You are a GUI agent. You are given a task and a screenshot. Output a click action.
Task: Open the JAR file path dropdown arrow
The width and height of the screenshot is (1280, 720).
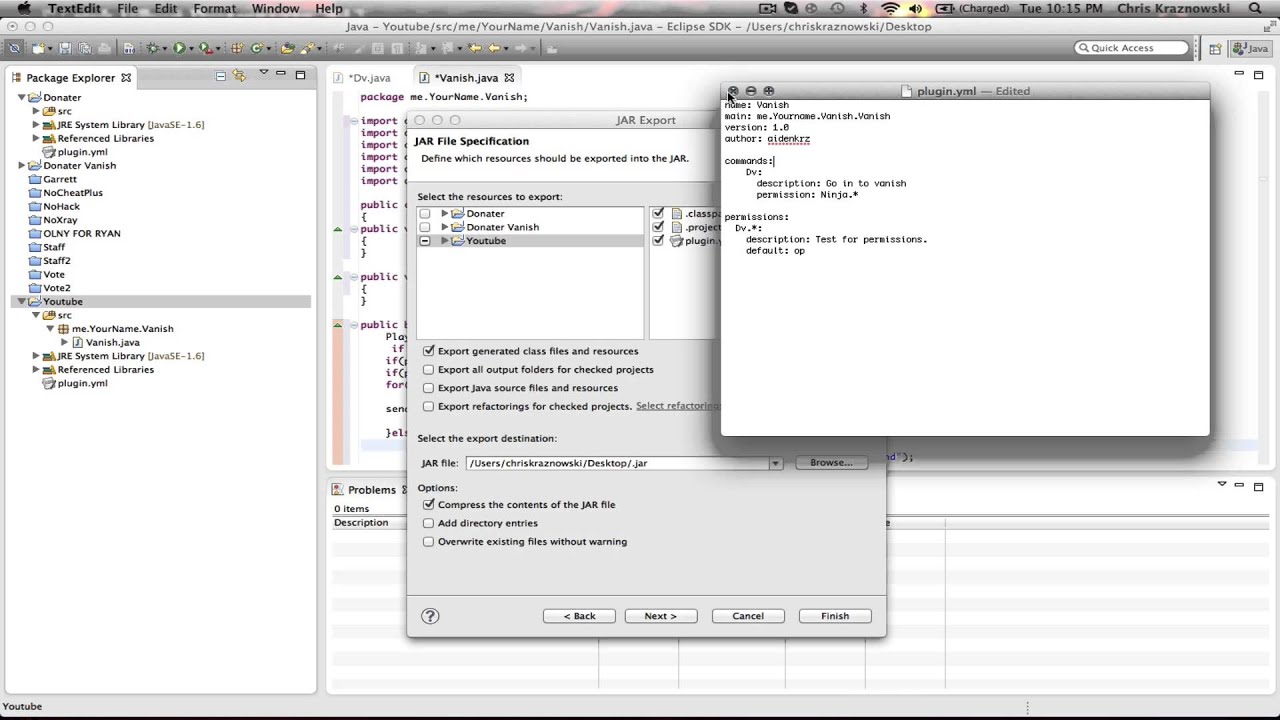click(x=774, y=464)
